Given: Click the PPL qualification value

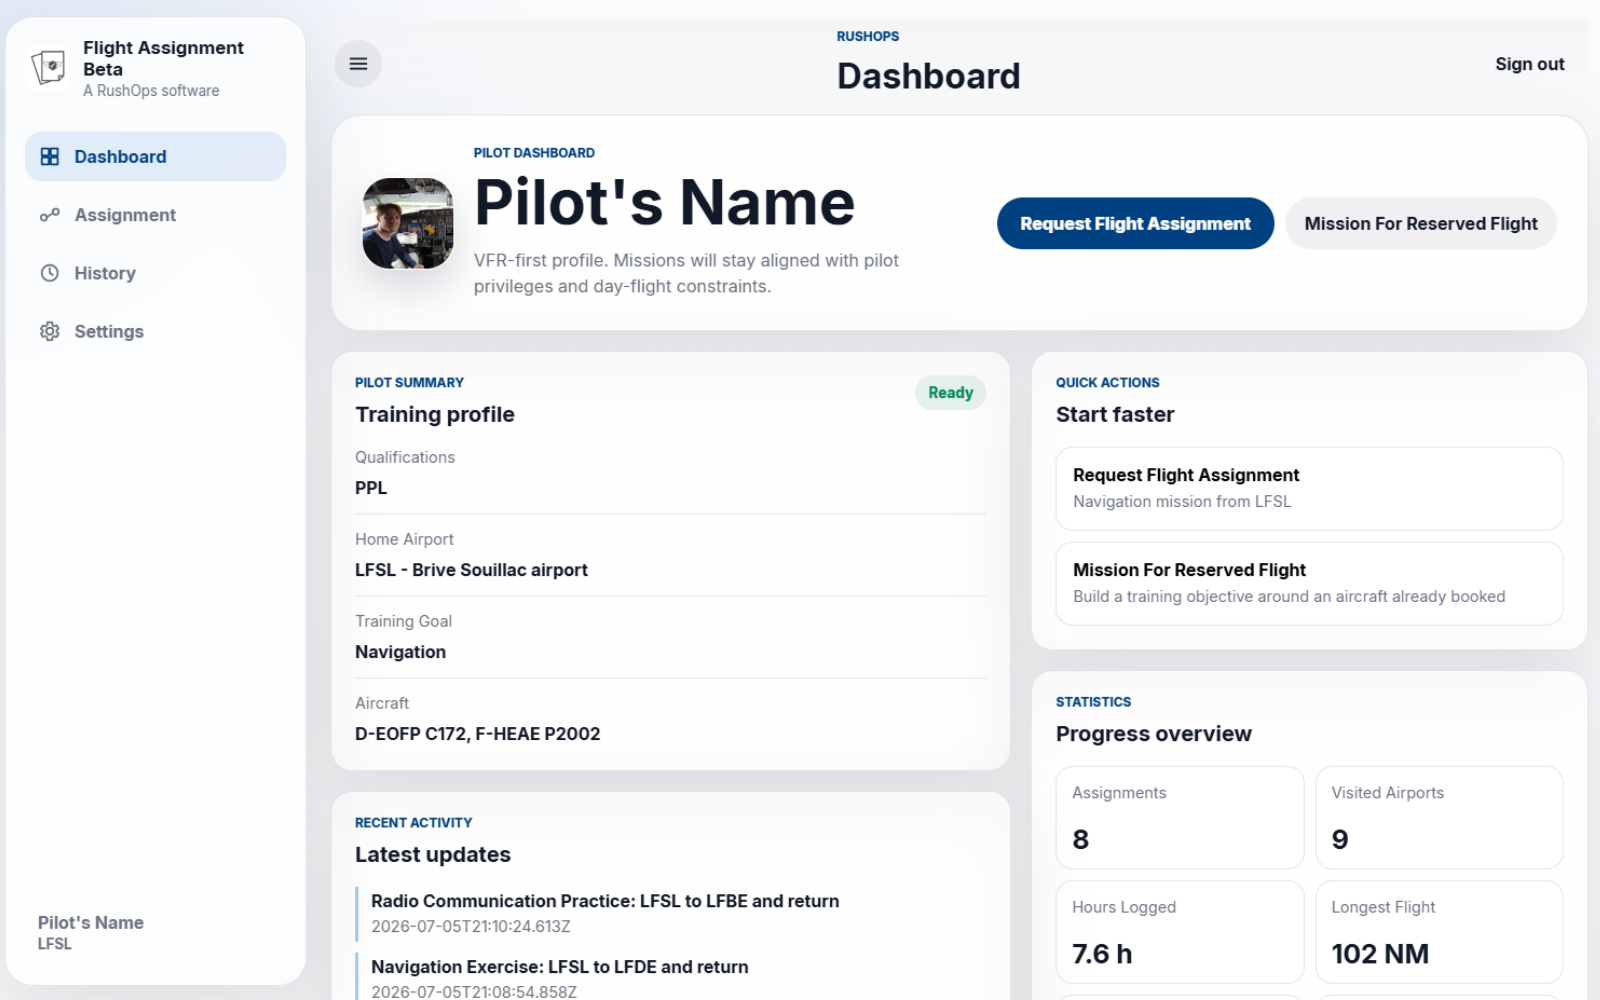Looking at the screenshot, I should pyautogui.click(x=371, y=488).
